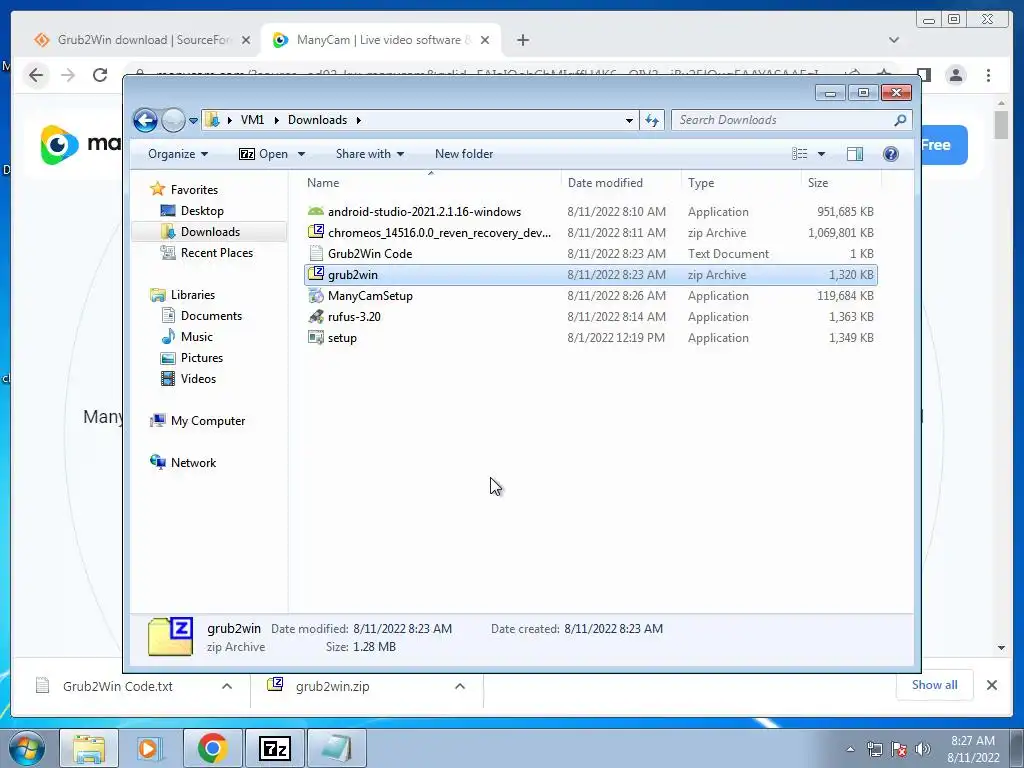Click Open with 7z toolbar button
Screen dimensions: 1024x768
[264, 154]
